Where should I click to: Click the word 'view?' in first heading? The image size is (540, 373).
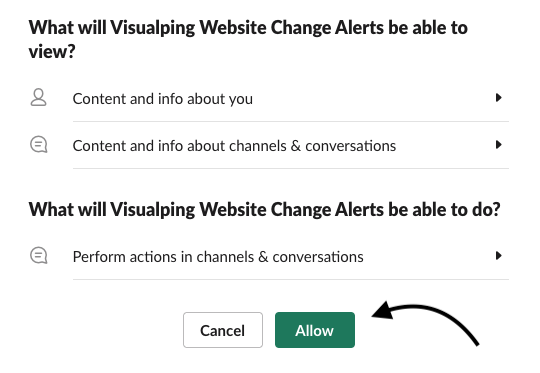coord(52,52)
